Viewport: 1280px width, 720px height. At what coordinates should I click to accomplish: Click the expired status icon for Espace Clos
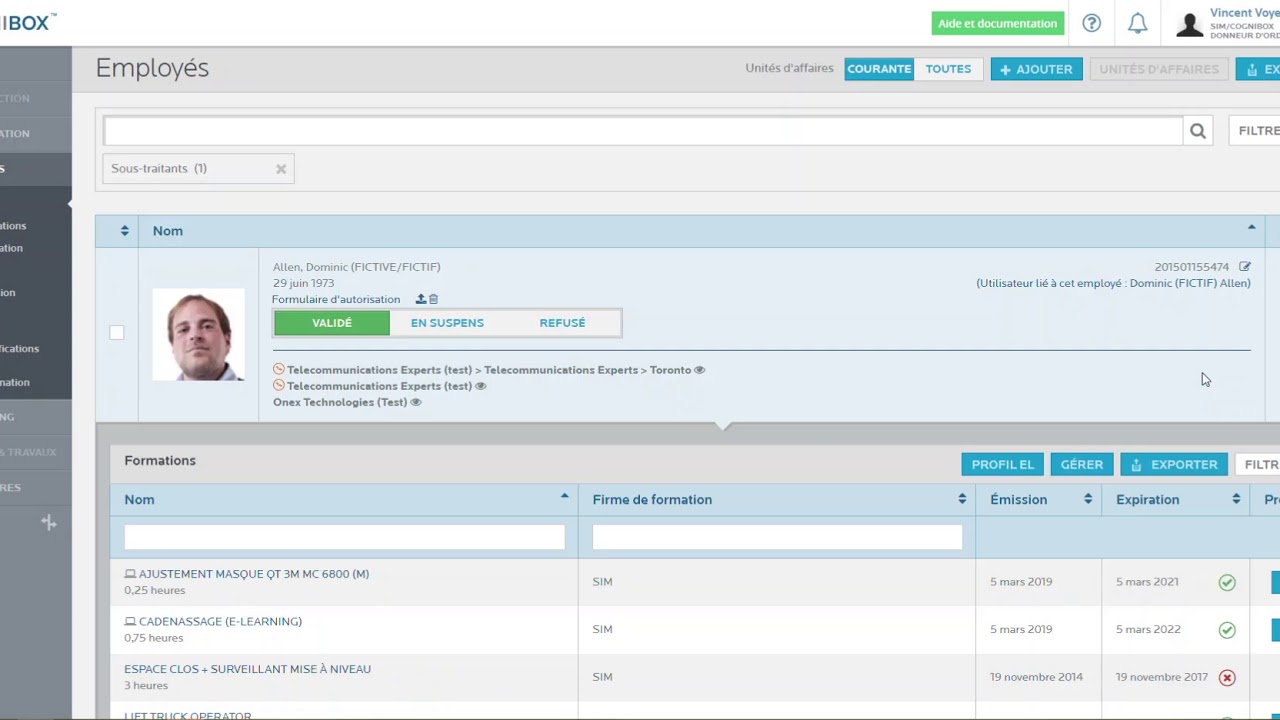pos(1227,677)
